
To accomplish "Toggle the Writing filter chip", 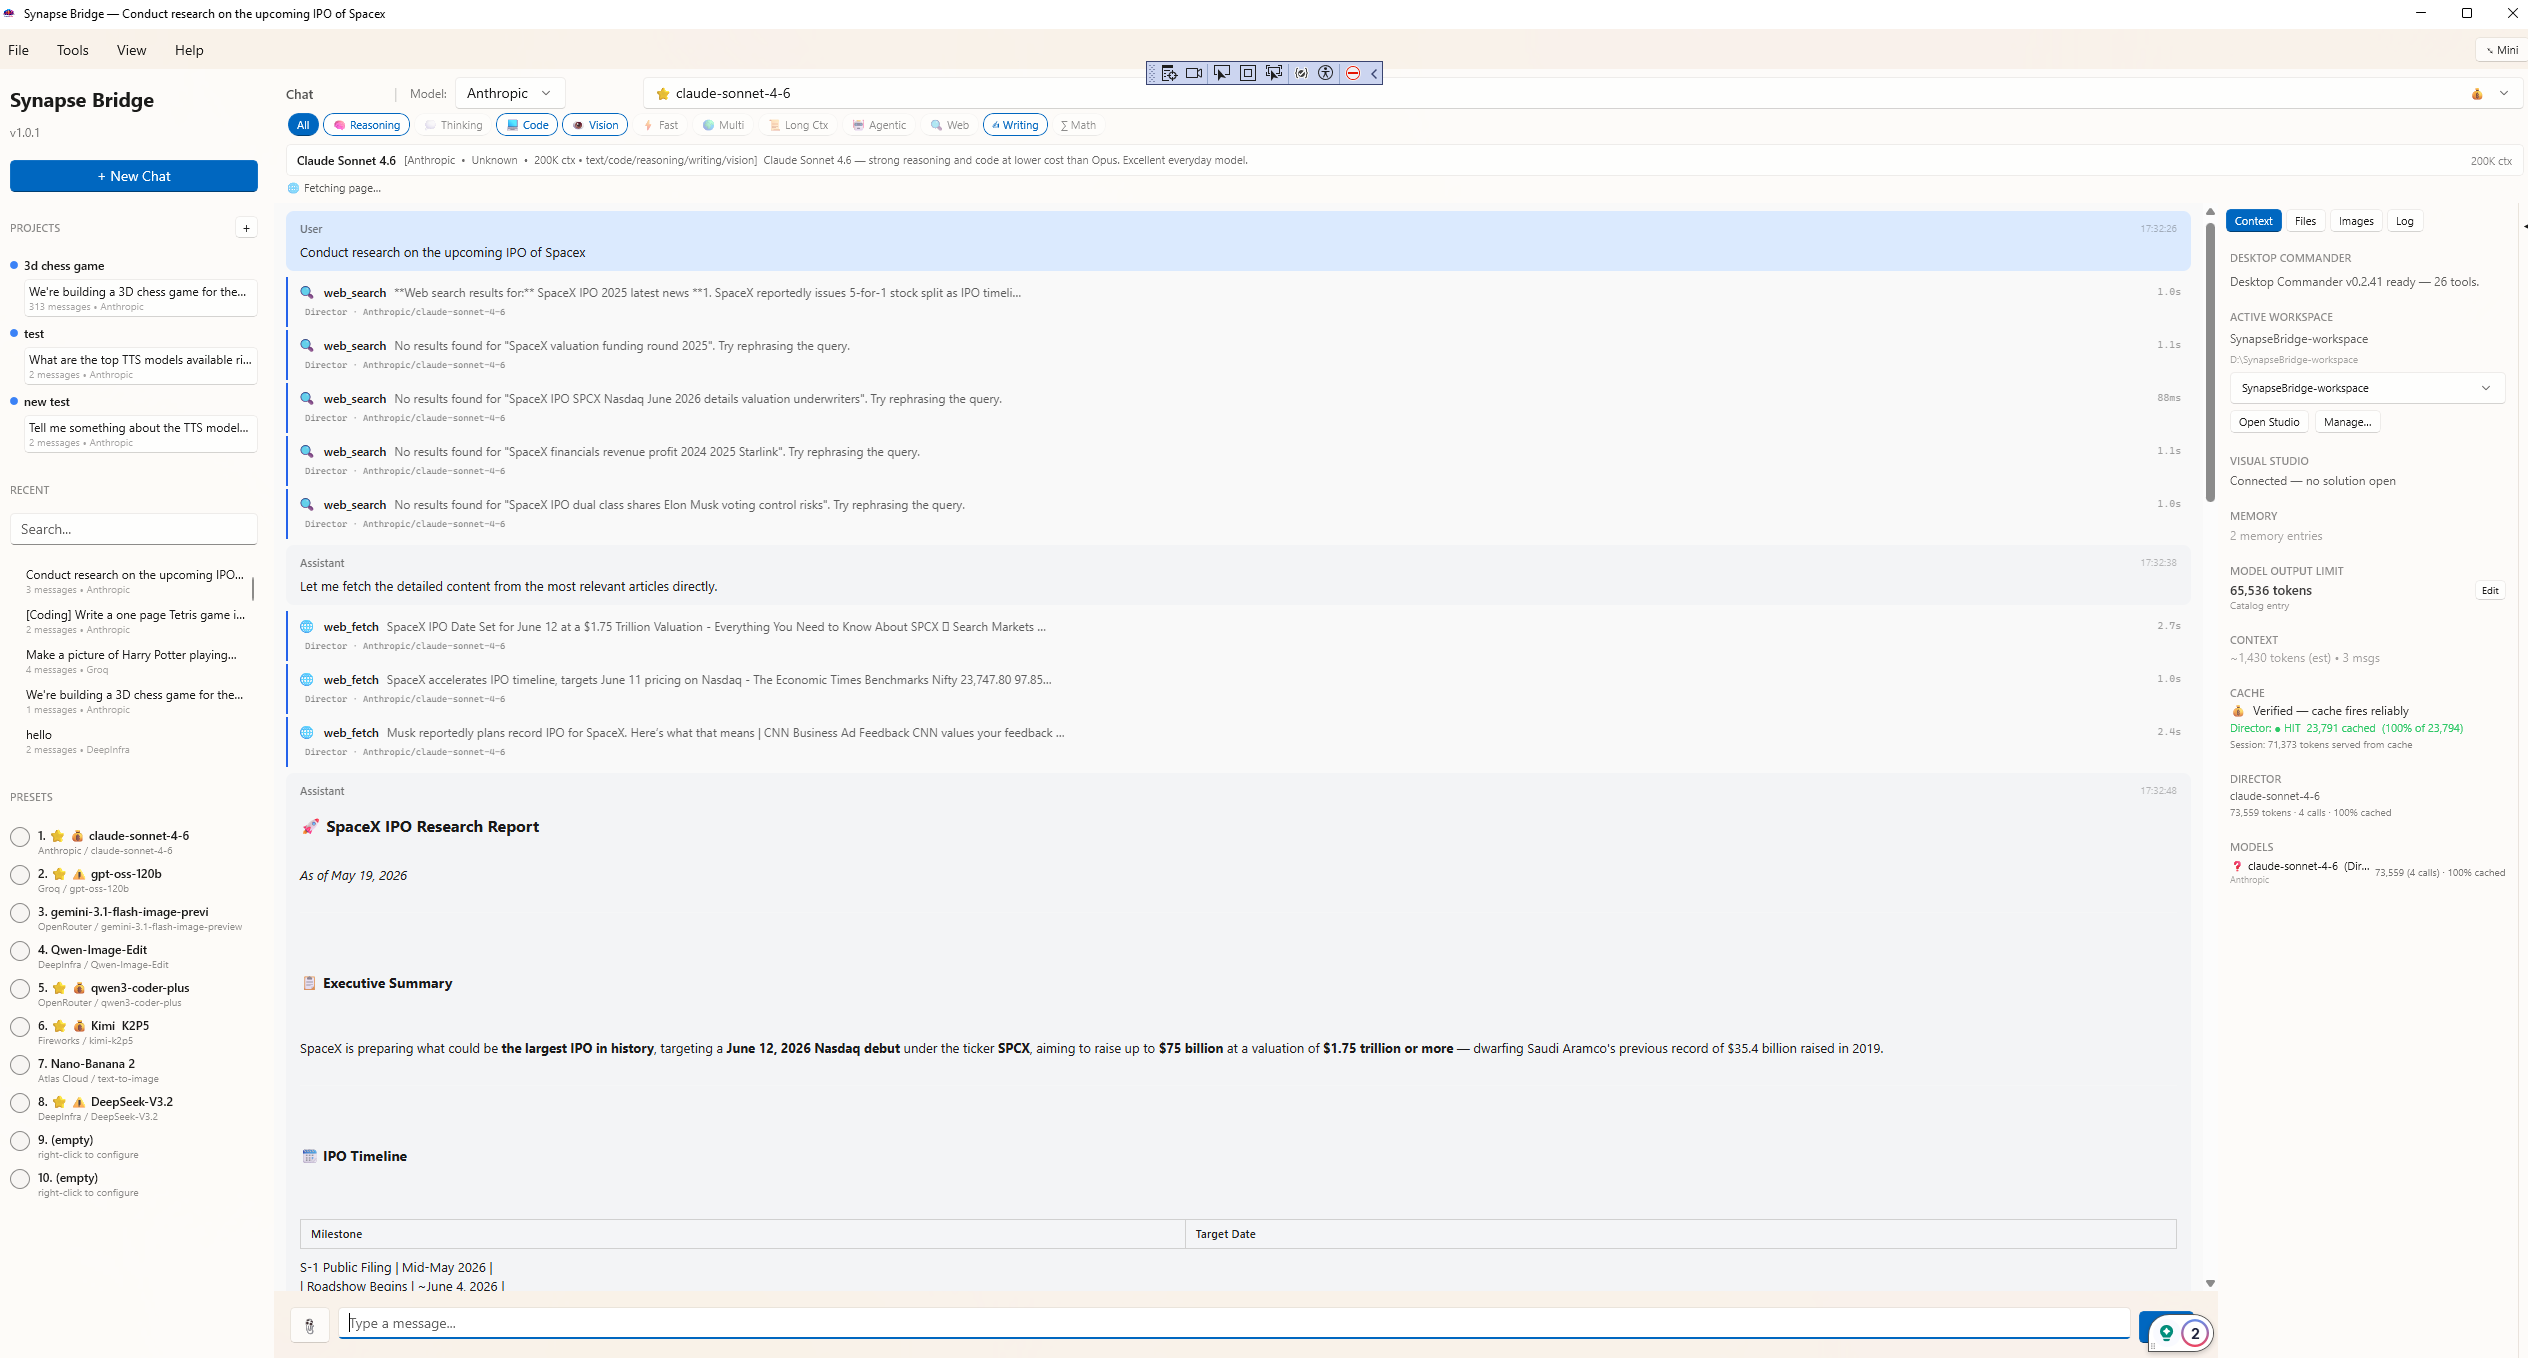I will pyautogui.click(x=1015, y=125).
